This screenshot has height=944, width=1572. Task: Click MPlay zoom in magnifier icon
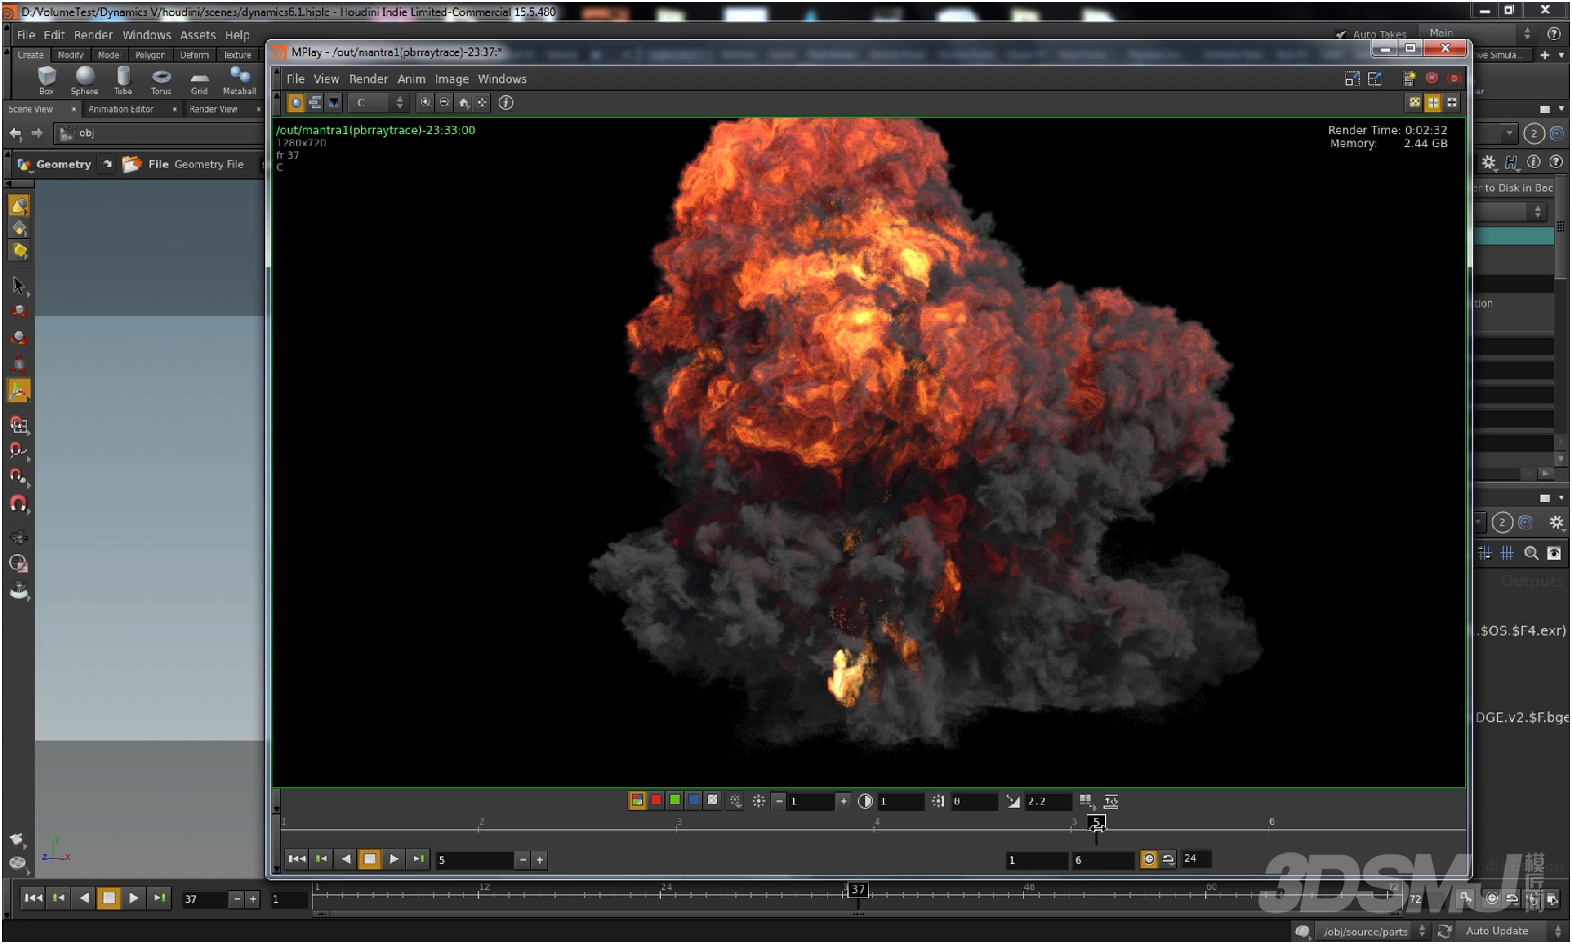pyautogui.click(x=425, y=102)
